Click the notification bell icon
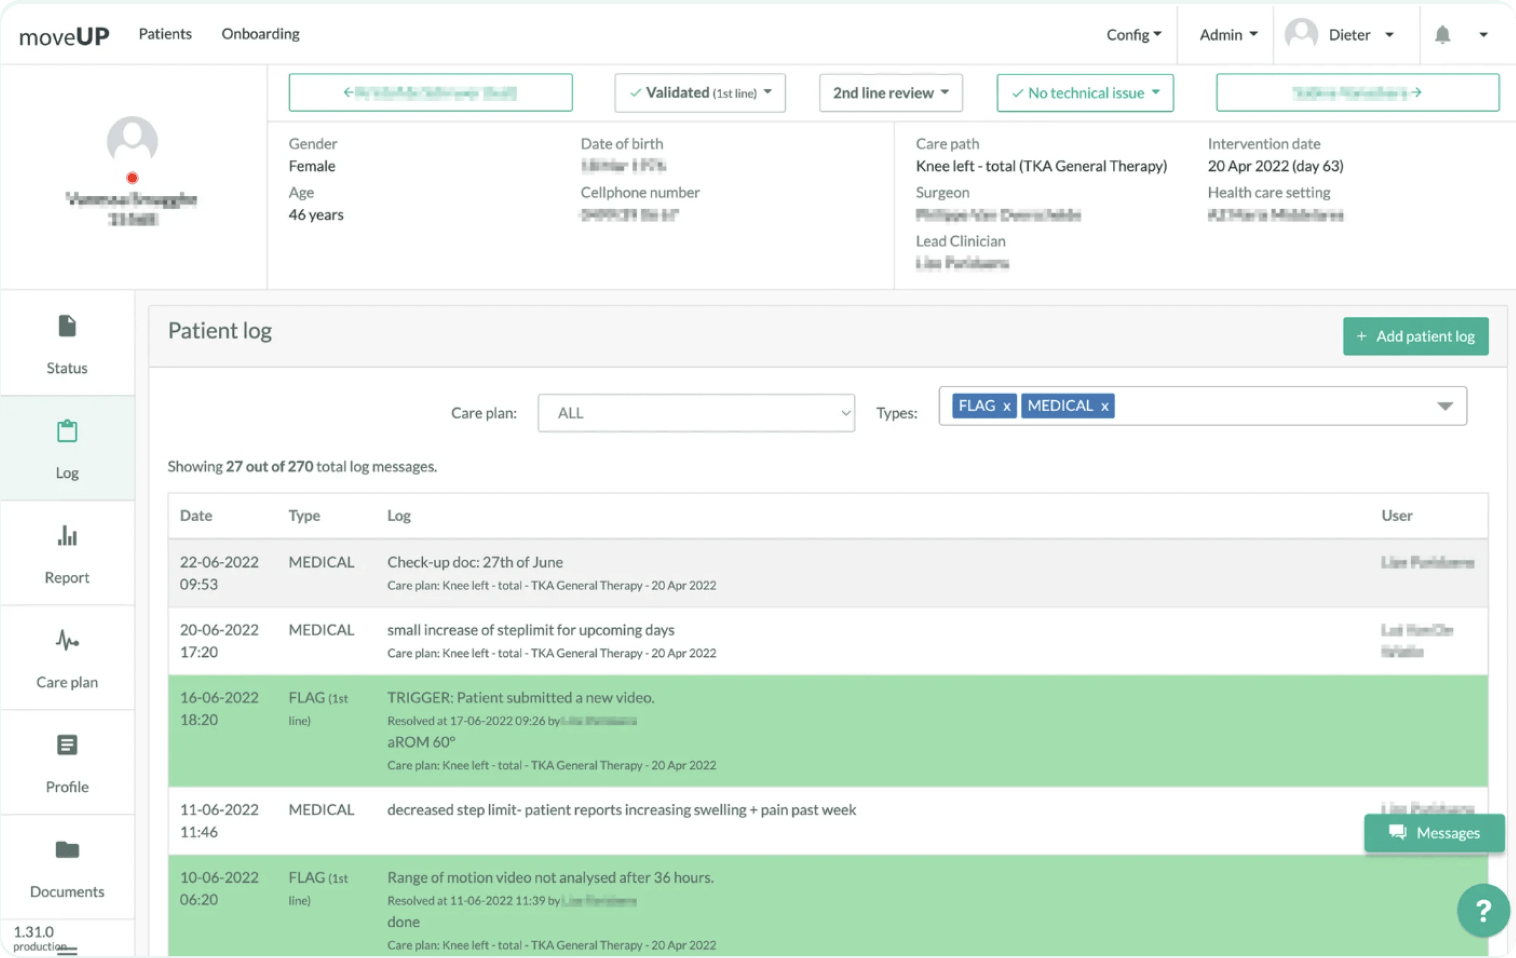Image resolution: width=1516 pixels, height=958 pixels. (1442, 35)
